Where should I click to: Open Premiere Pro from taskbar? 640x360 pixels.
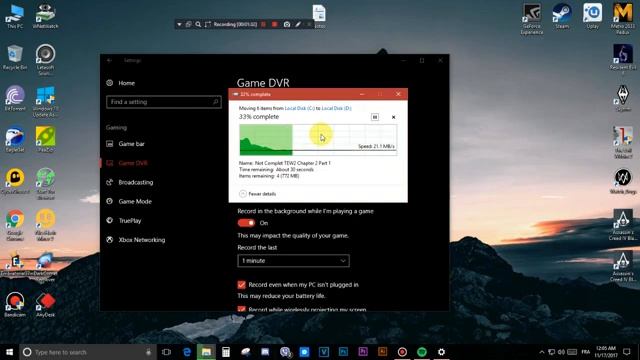tap(363, 352)
